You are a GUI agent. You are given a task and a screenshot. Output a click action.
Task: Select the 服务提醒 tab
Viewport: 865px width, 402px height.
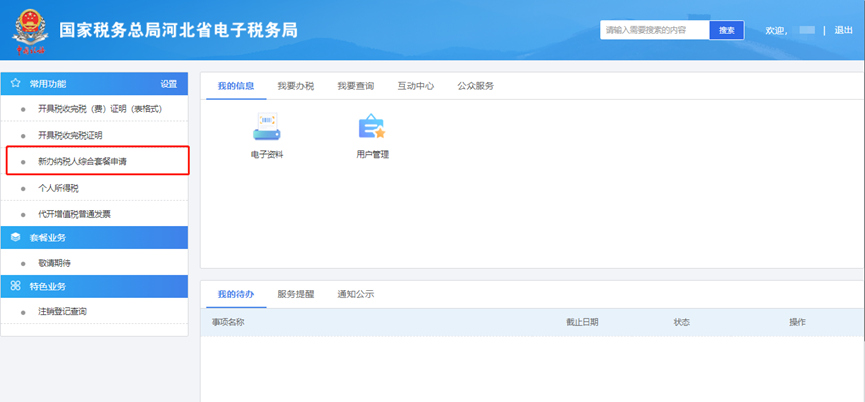(x=296, y=294)
